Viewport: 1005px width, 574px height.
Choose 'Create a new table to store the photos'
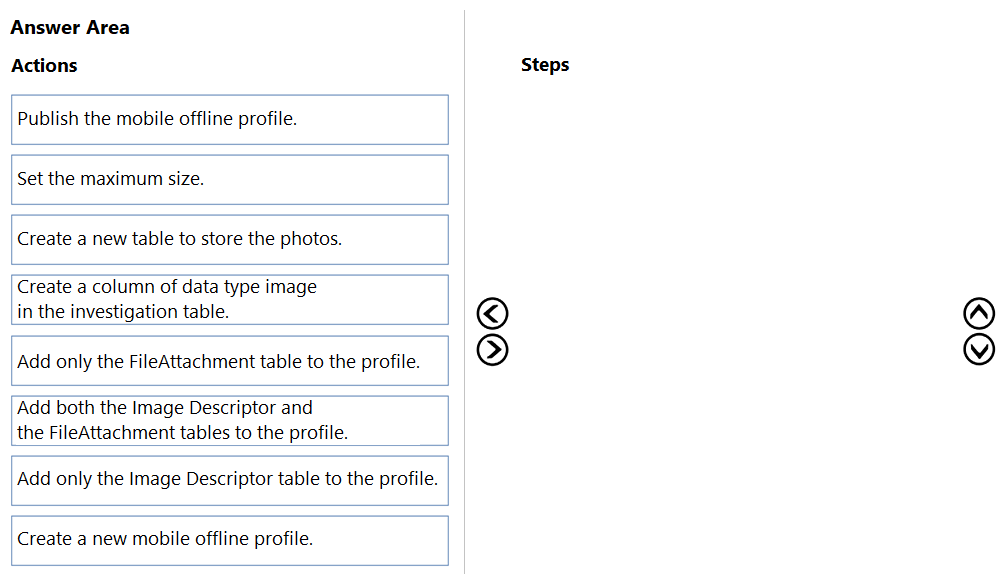[230, 239]
